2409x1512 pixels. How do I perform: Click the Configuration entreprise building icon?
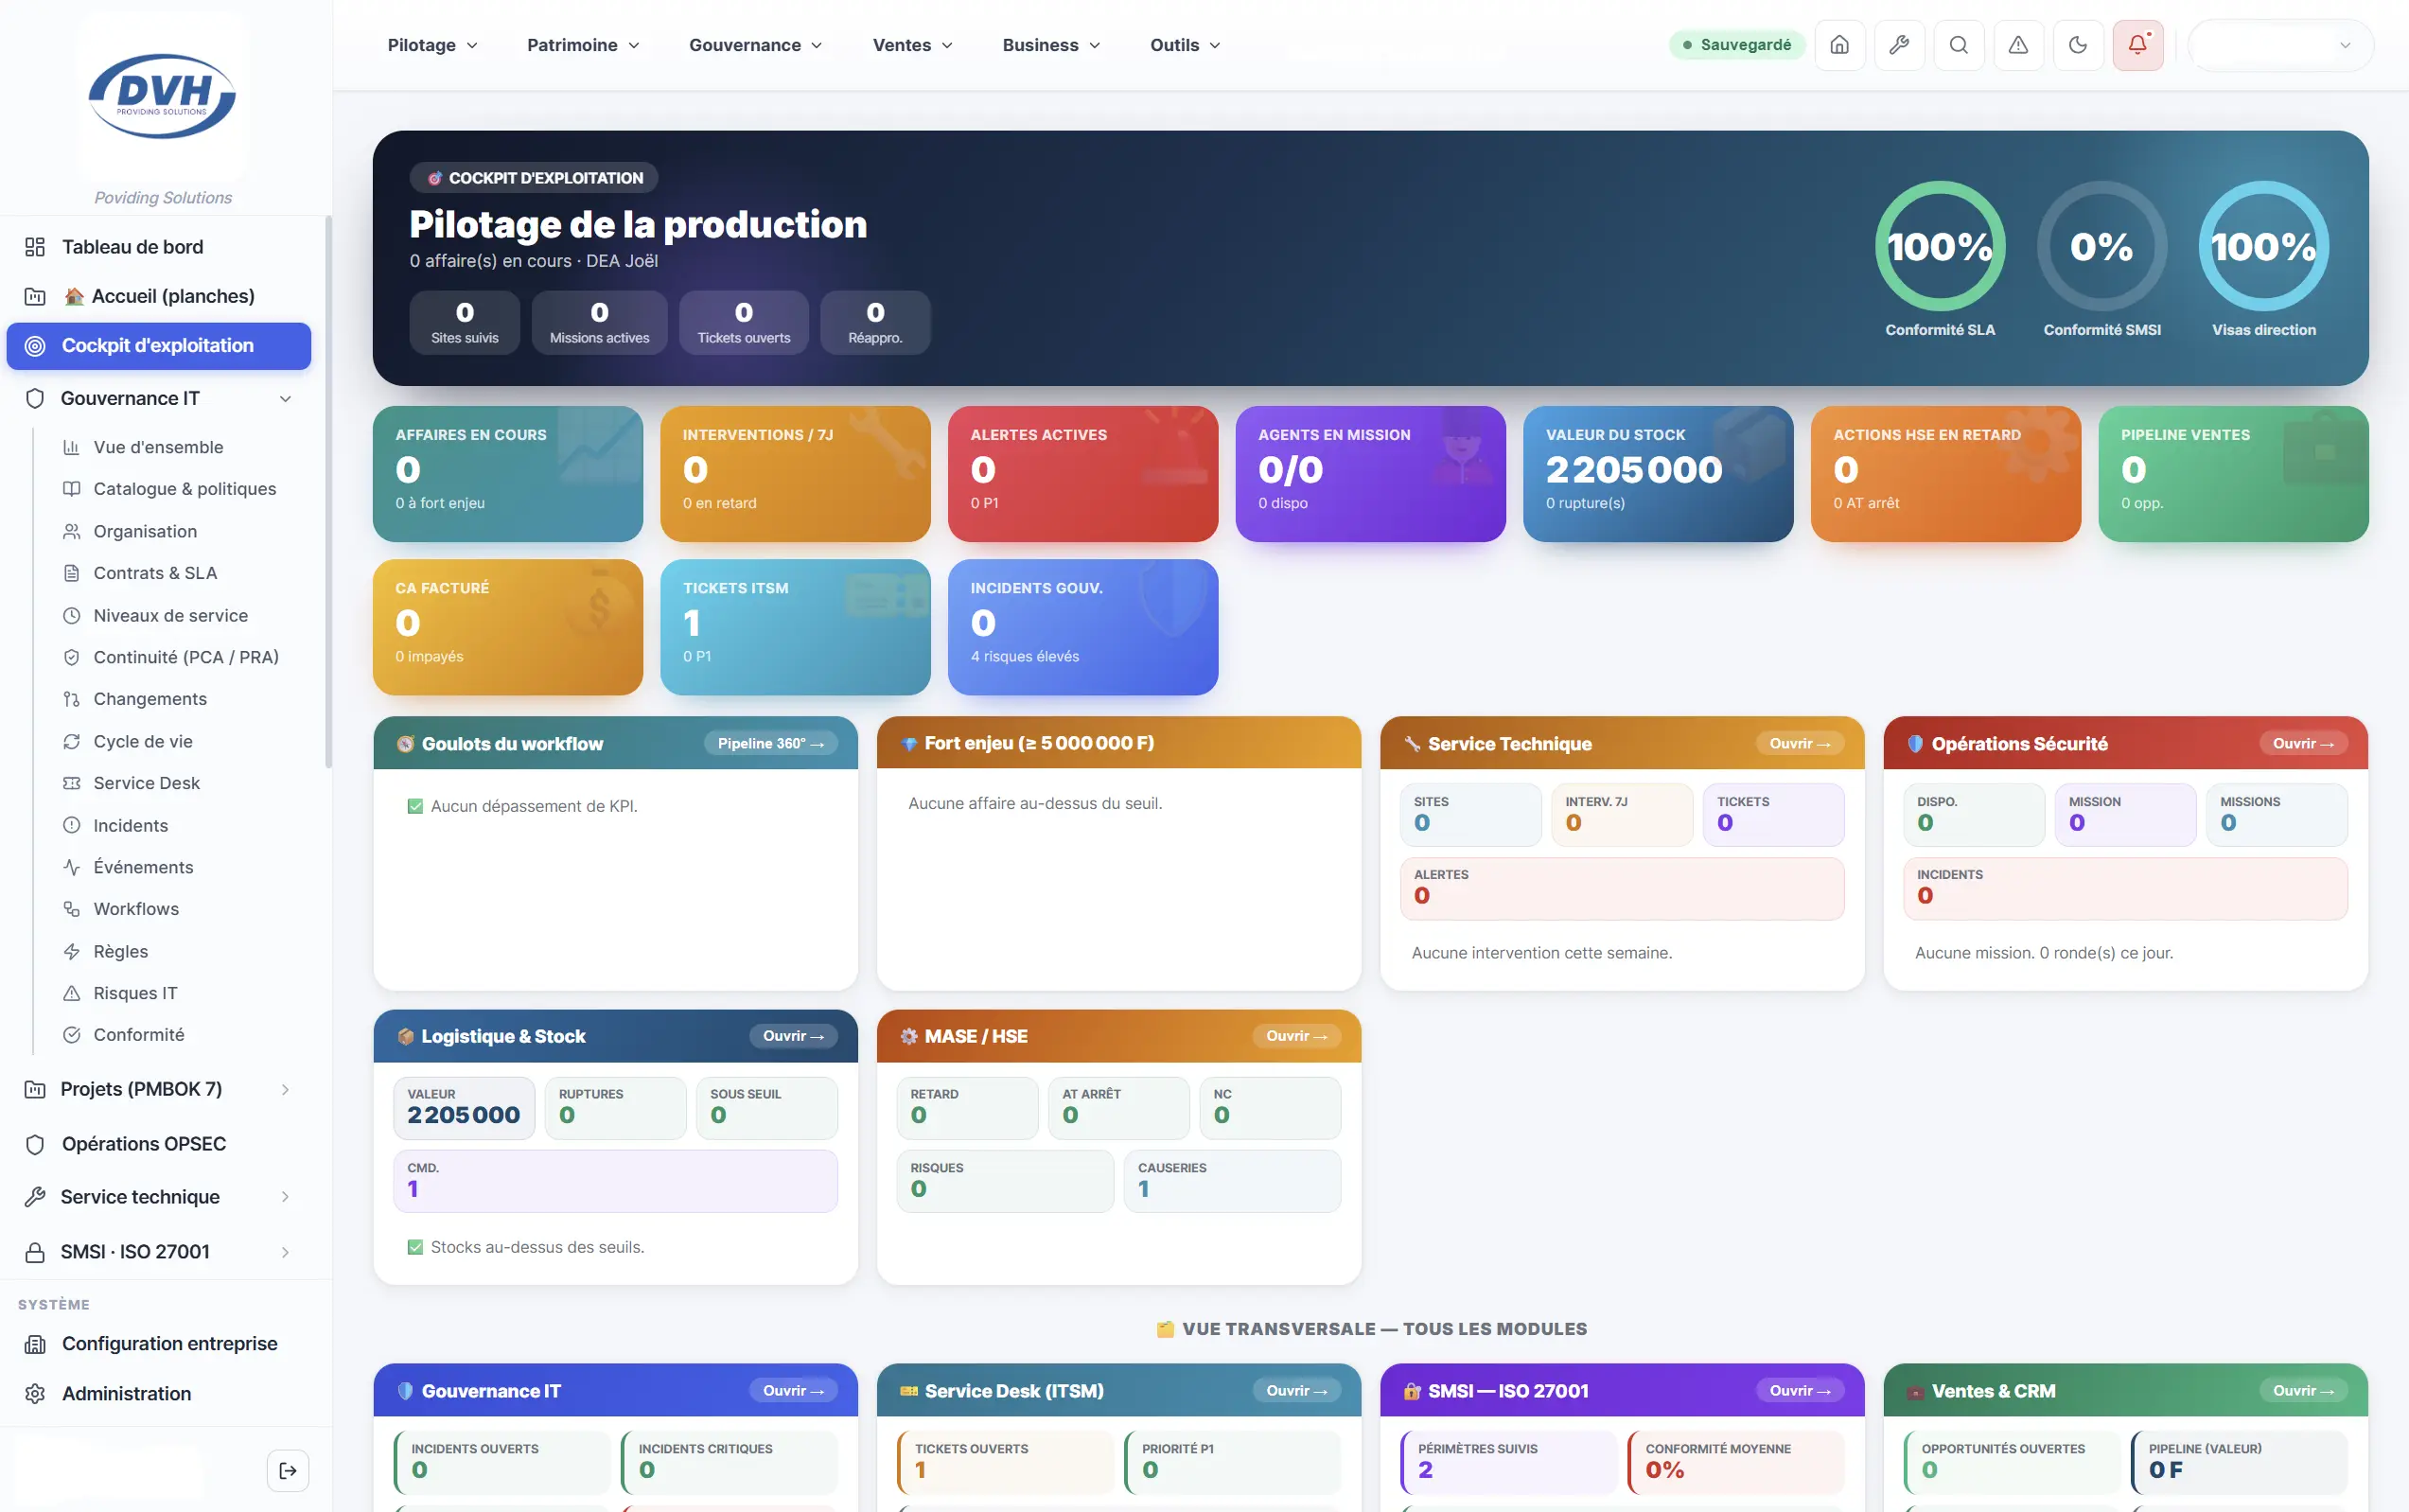tap(35, 1344)
